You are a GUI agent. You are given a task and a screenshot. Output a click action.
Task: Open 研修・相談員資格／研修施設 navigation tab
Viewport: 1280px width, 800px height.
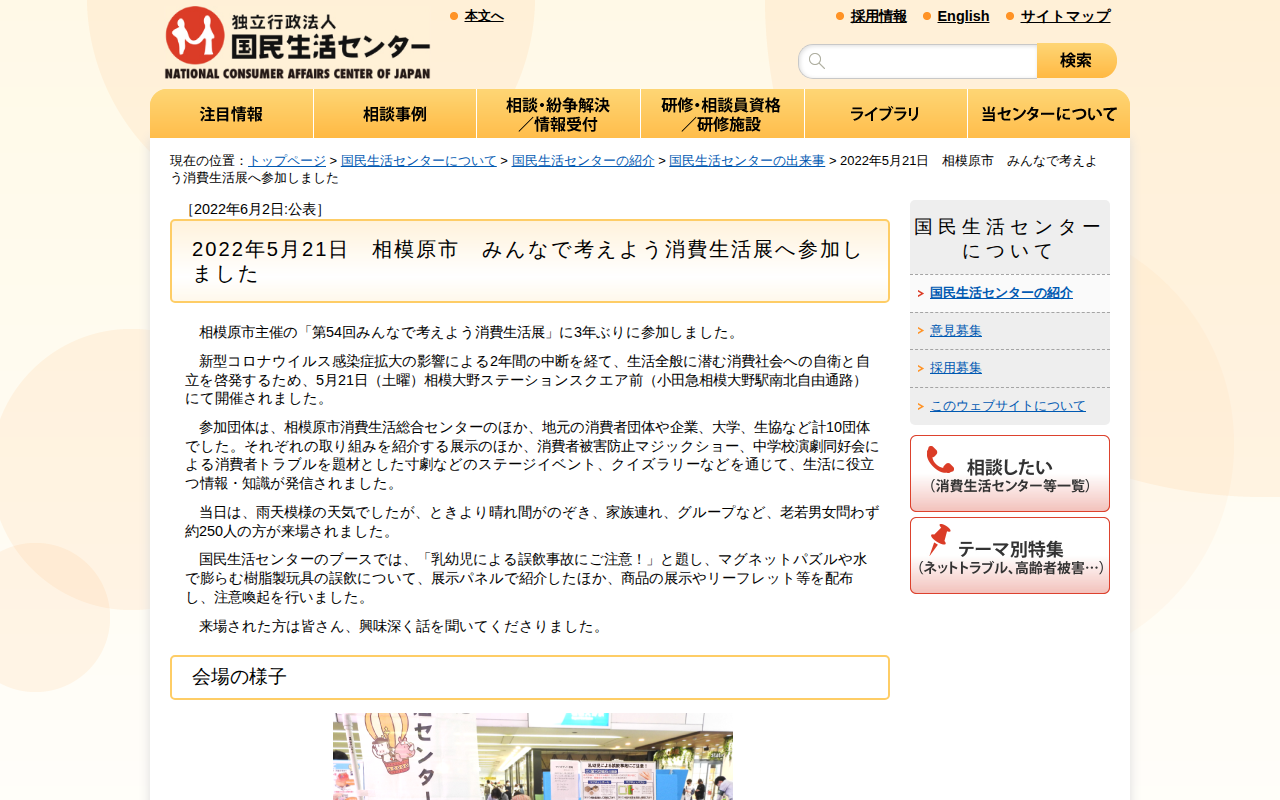pos(722,114)
